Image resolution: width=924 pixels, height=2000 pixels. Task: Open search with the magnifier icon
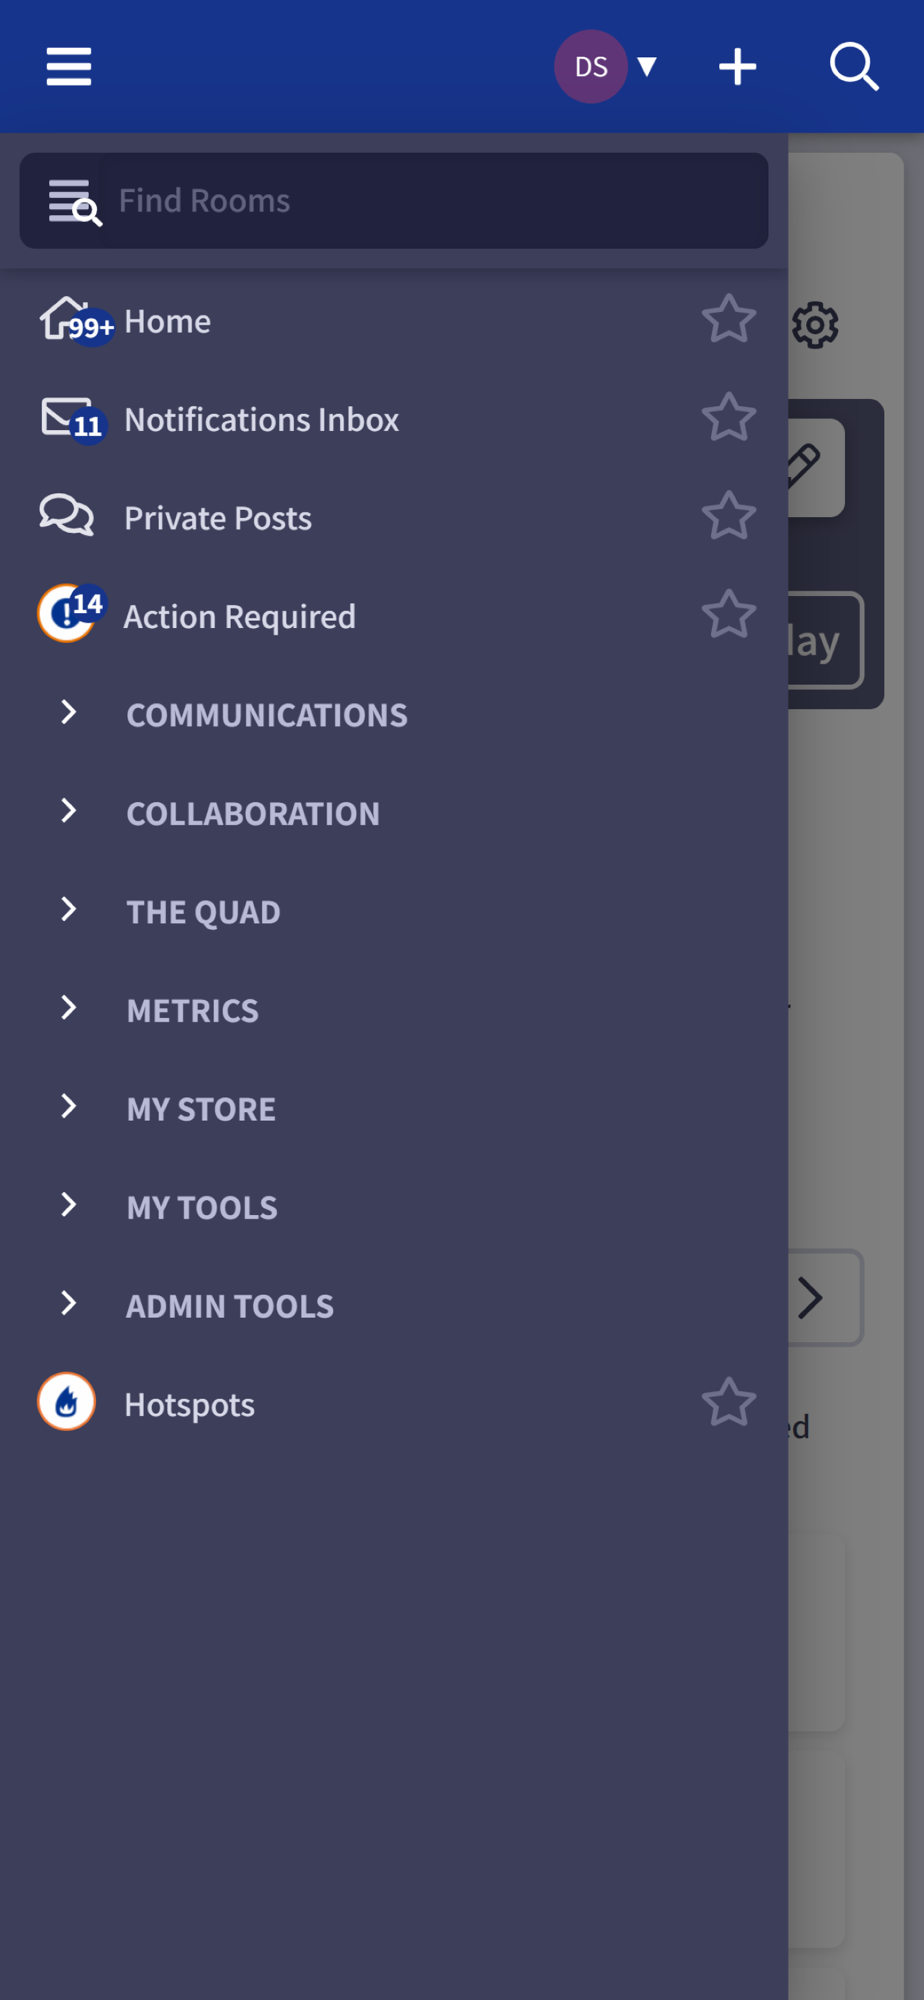(854, 67)
